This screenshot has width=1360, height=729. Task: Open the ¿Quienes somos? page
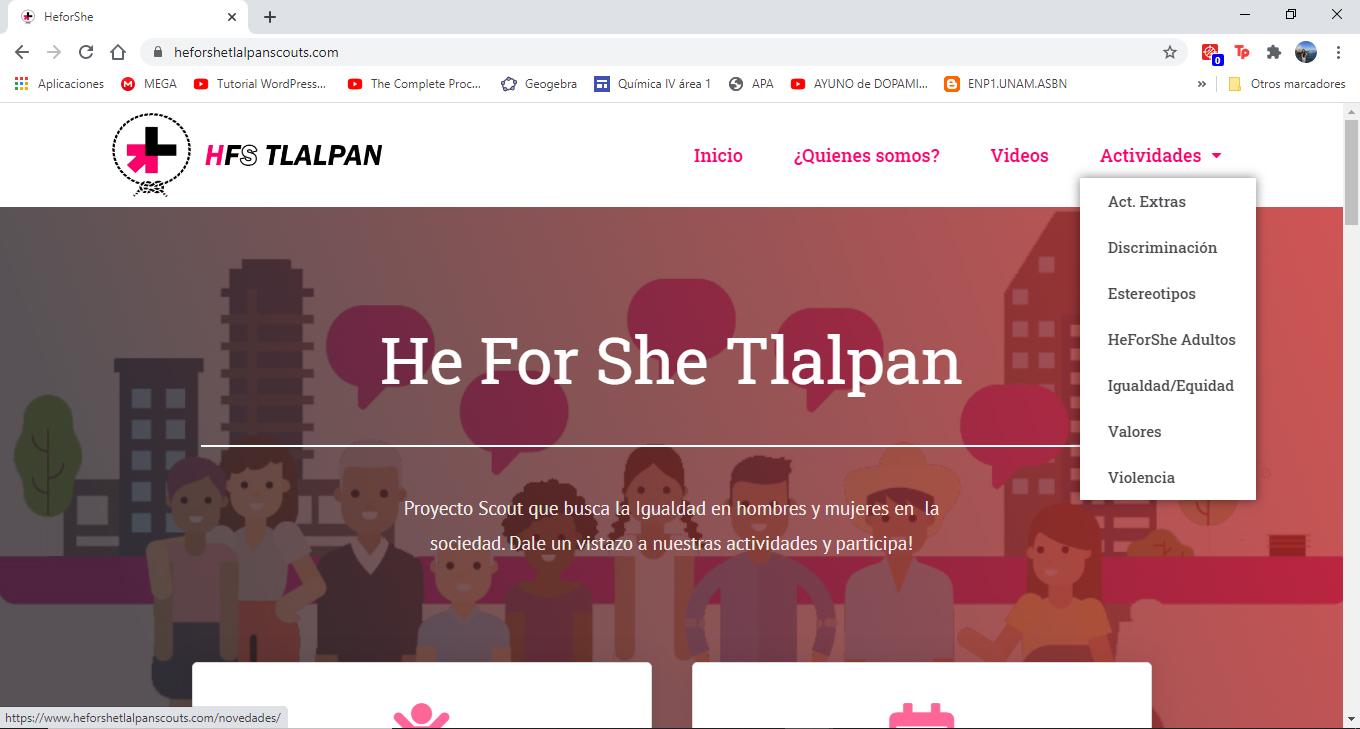(x=866, y=156)
